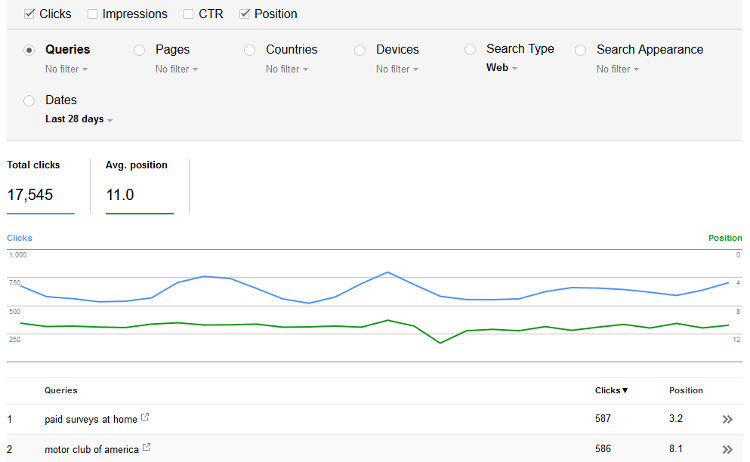
Task: Sort table by the Clicks column header
Action: click(611, 390)
